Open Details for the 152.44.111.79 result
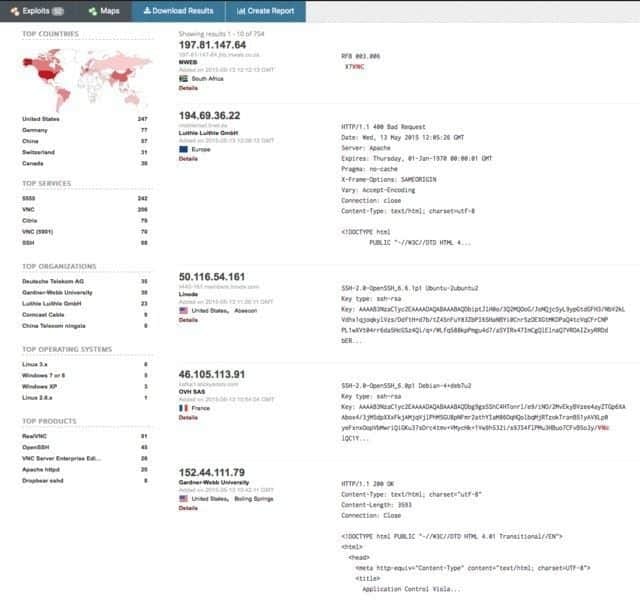 coord(188,508)
